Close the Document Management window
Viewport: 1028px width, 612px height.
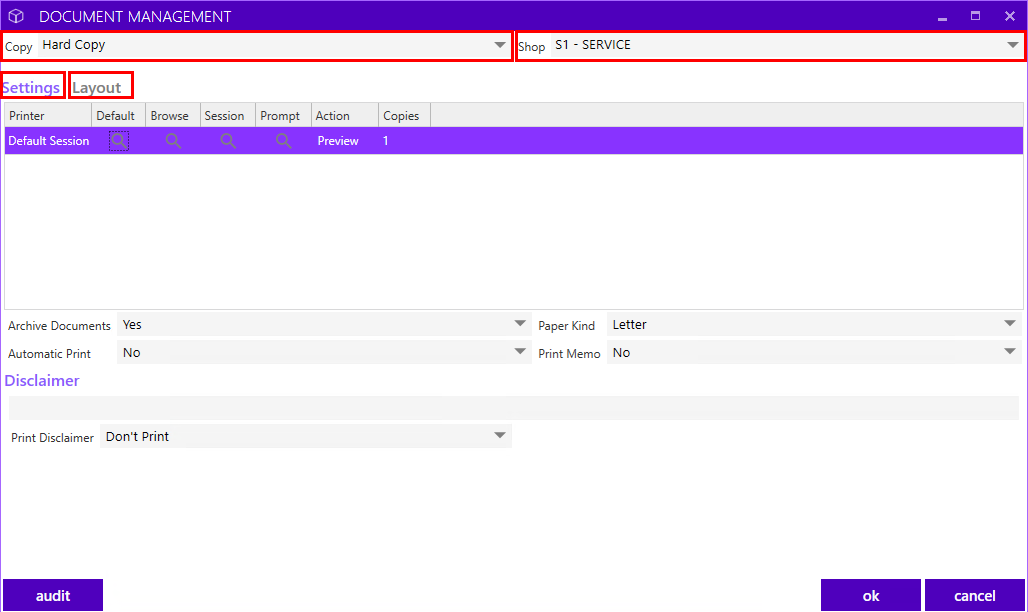coord(1010,16)
